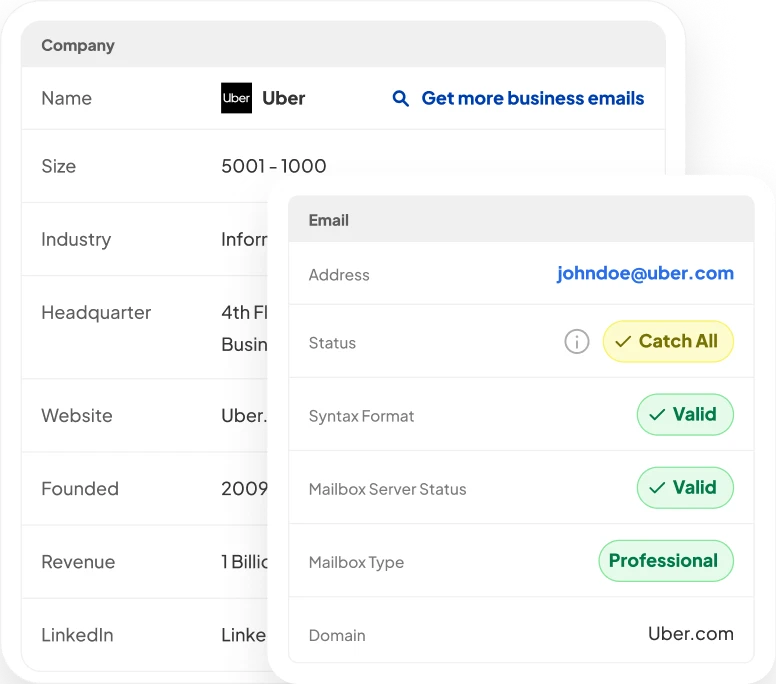This screenshot has width=776, height=684.
Task: Select the Founded year 2009 value
Action: tap(244, 489)
